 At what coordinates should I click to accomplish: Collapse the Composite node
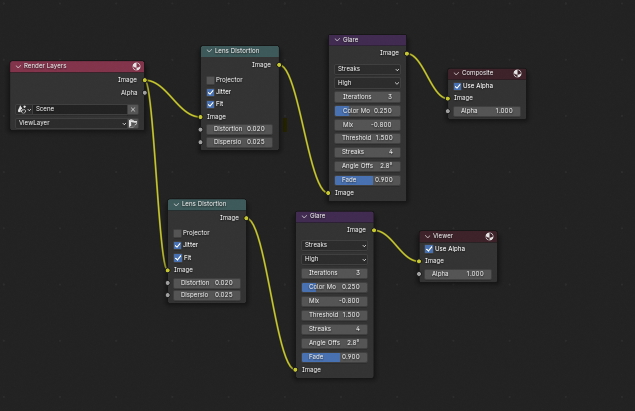pyautogui.click(x=456, y=73)
